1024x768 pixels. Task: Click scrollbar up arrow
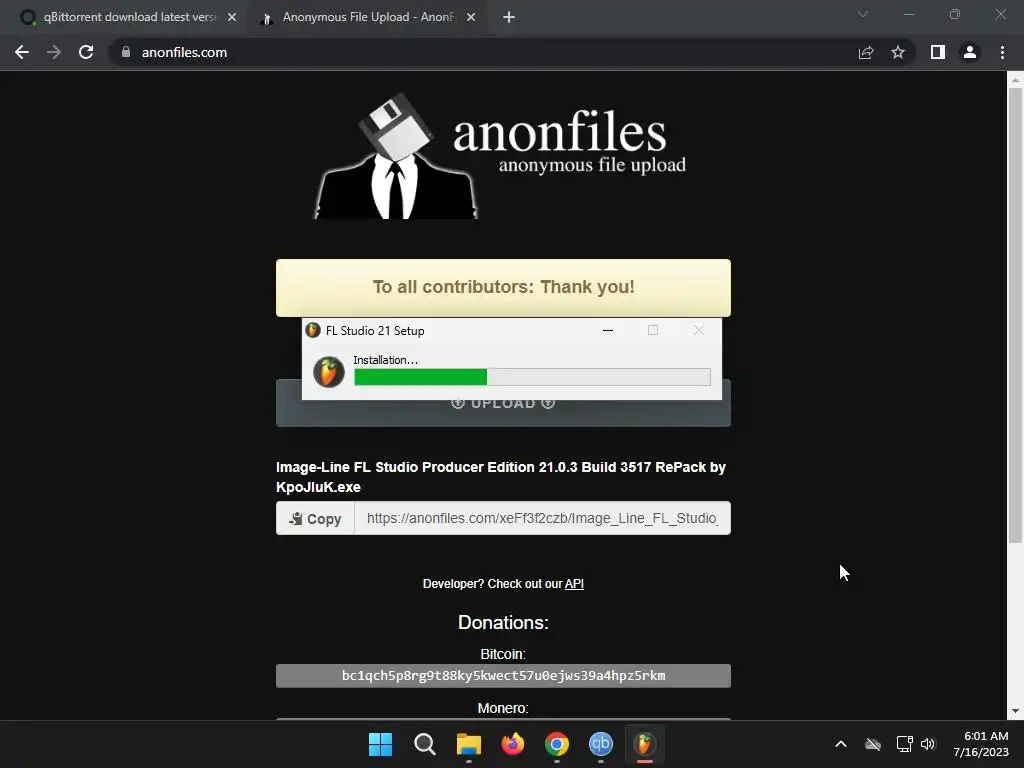click(1015, 80)
